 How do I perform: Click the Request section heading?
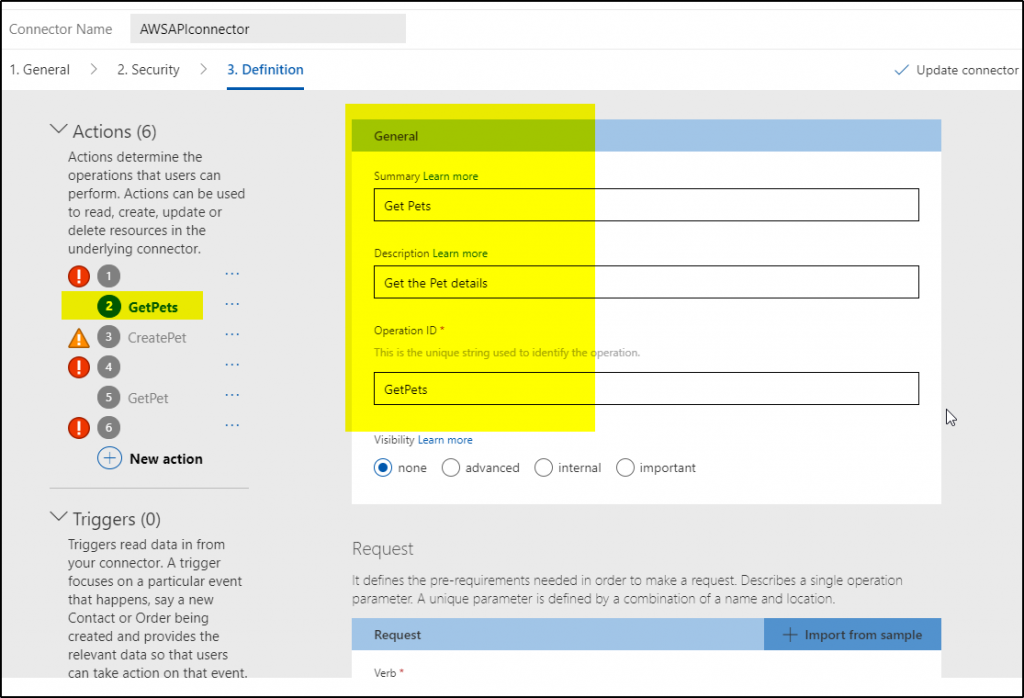point(383,548)
